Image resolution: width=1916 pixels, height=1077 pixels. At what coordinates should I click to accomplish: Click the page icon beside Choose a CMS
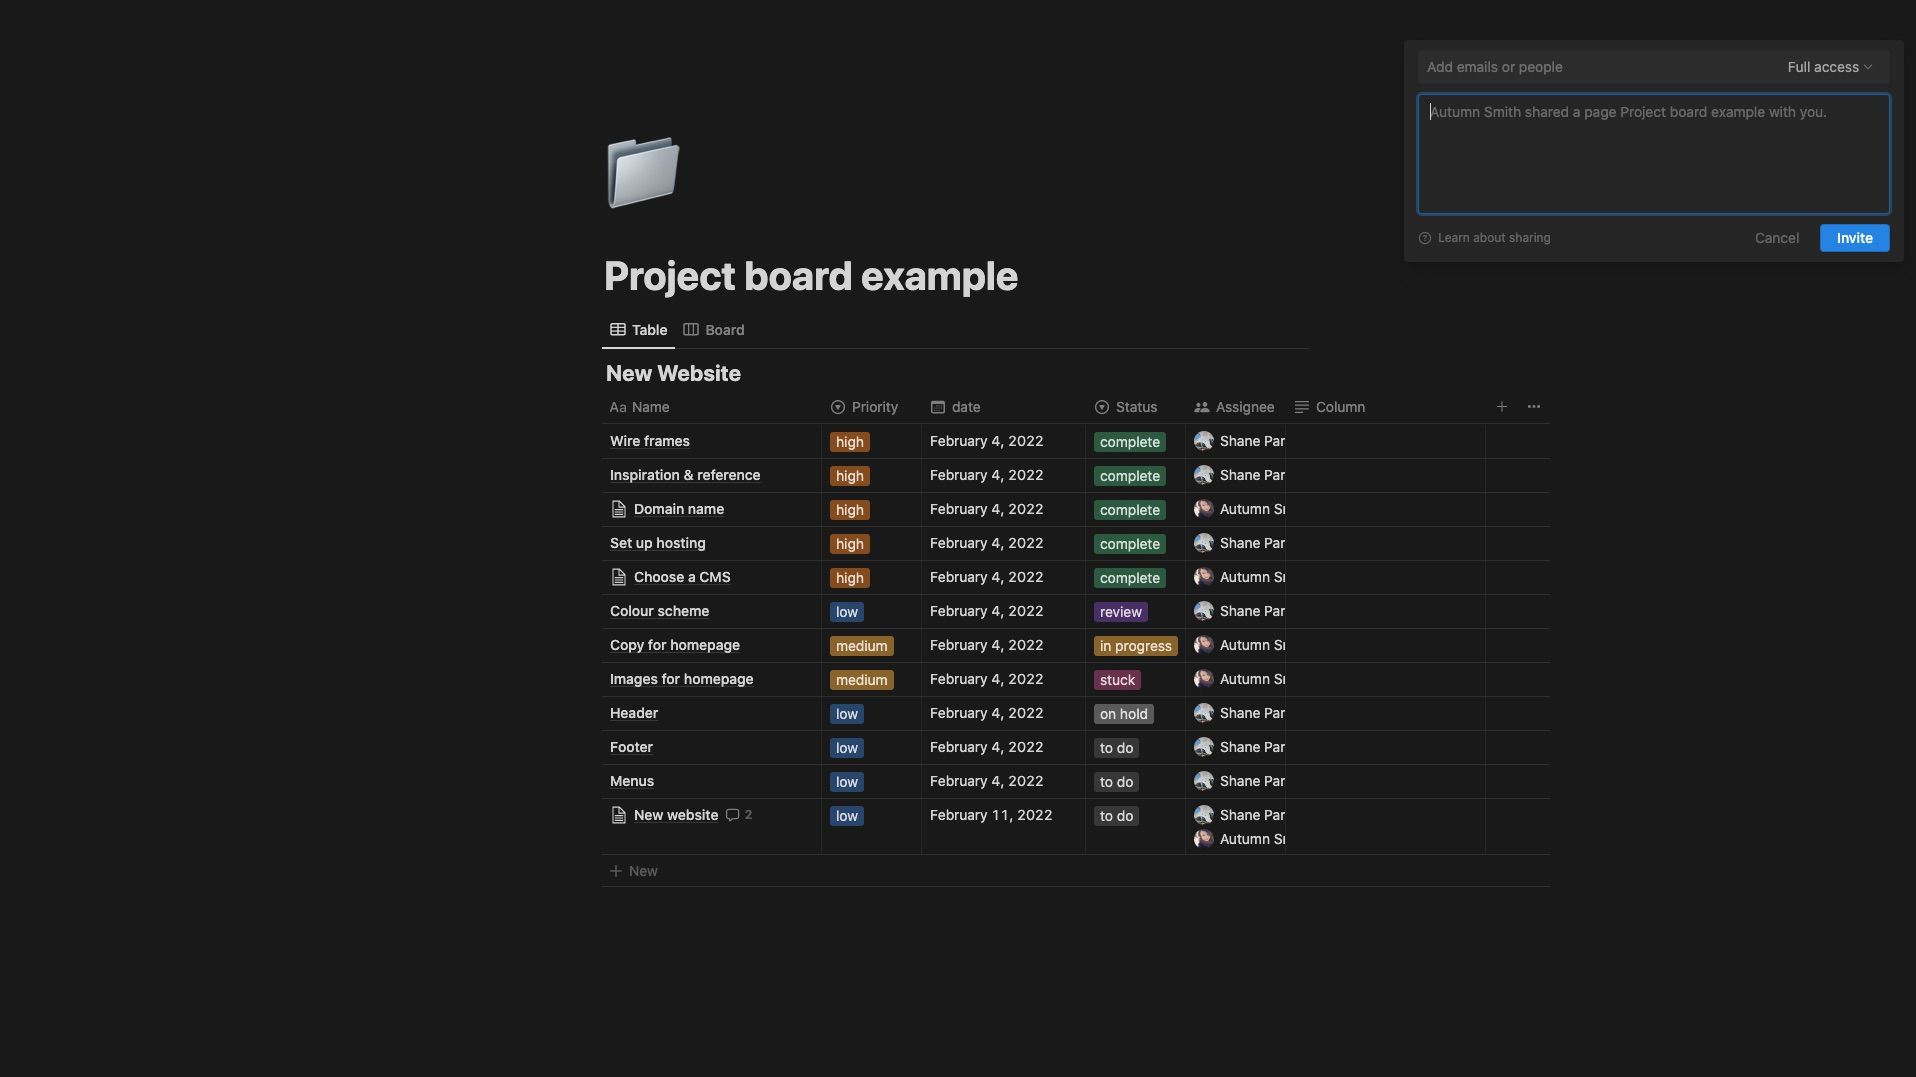coord(619,577)
